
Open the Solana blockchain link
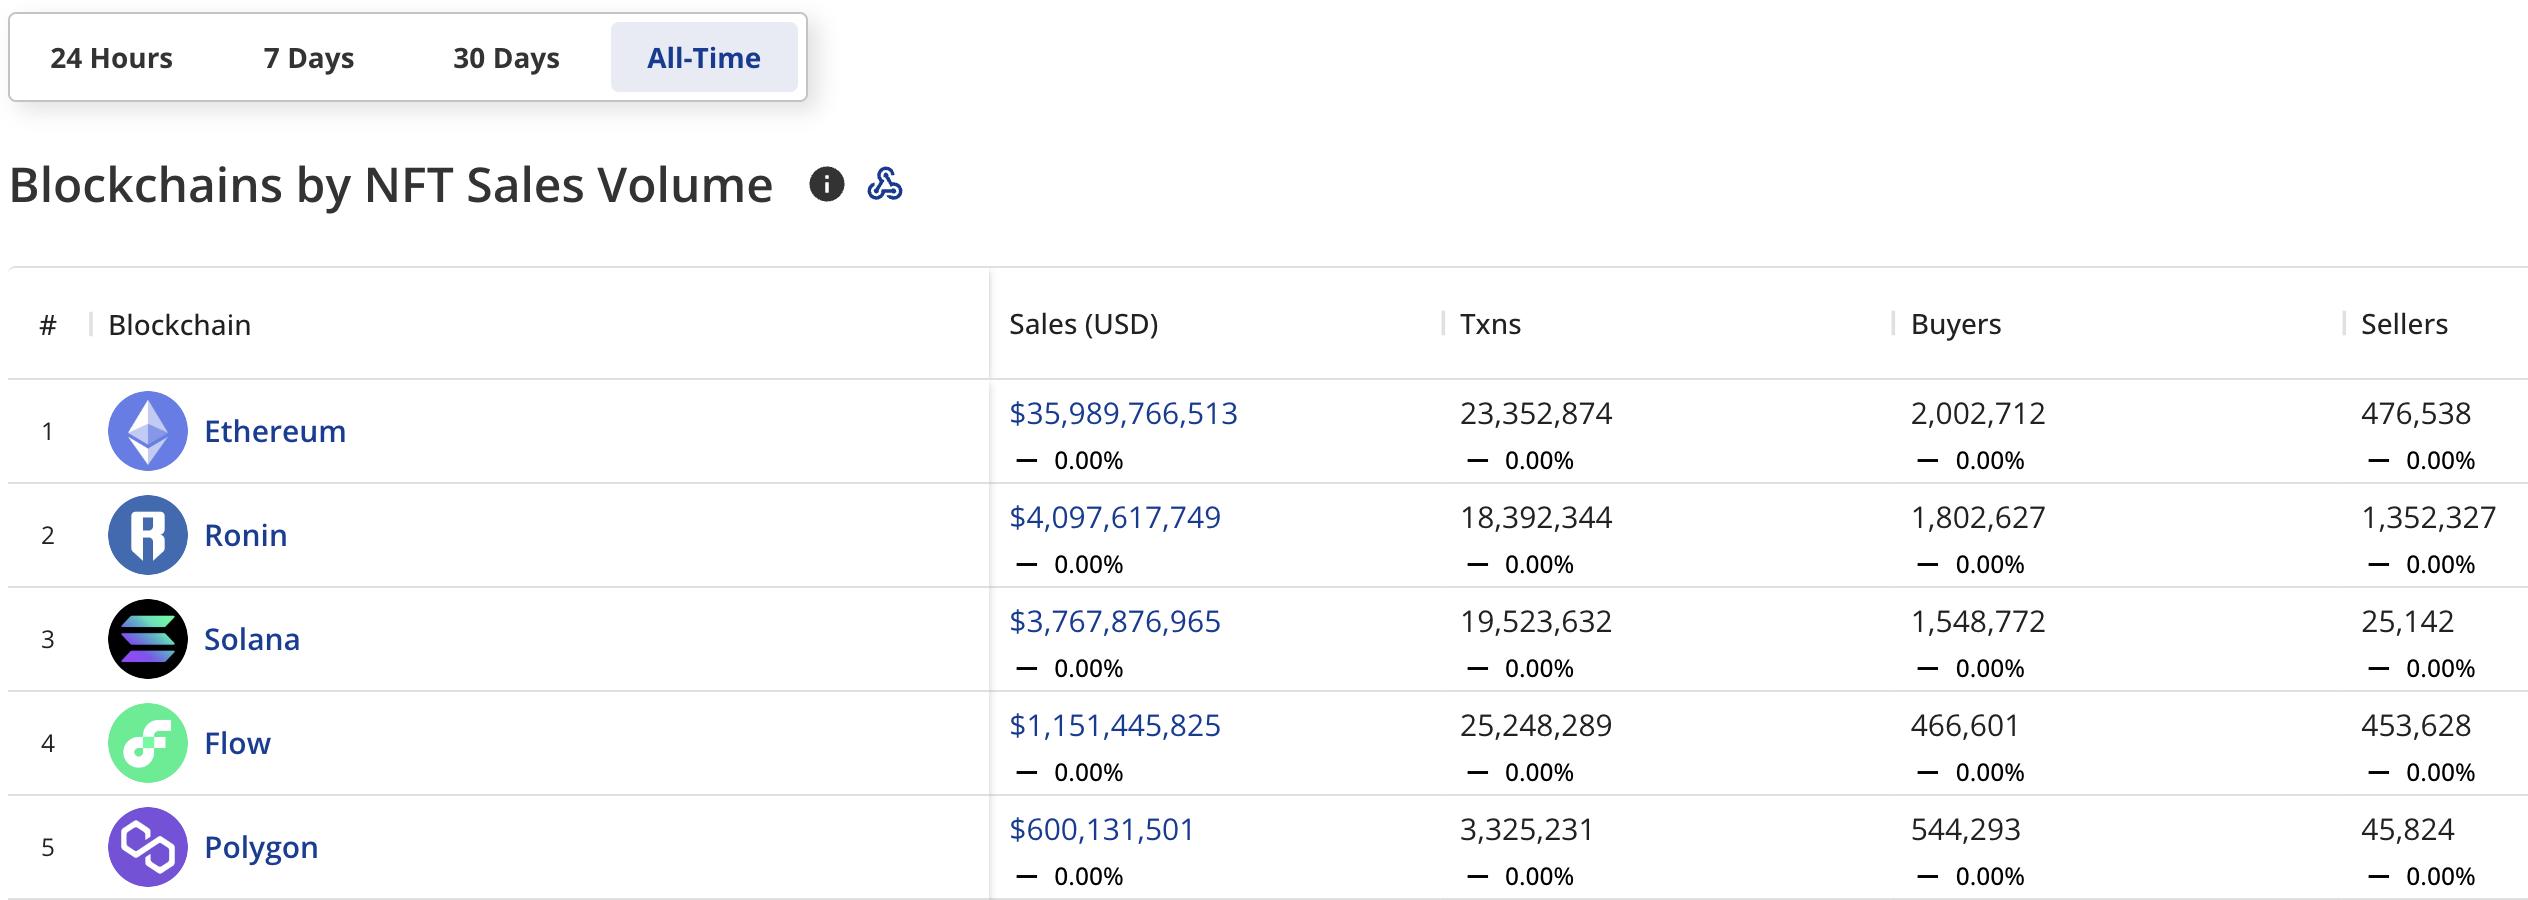(x=252, y=639)
